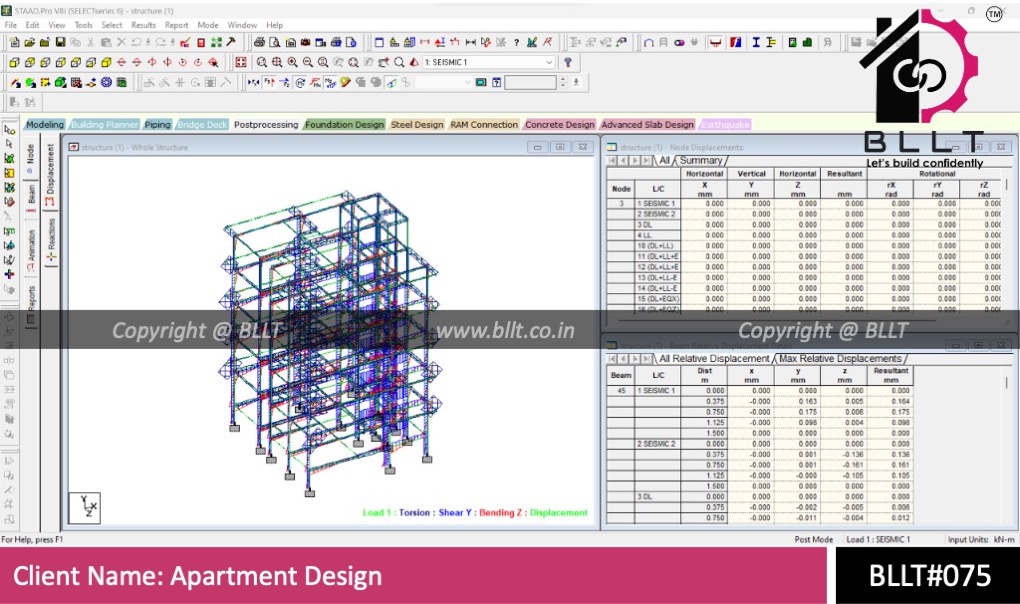Toggle the Fy shear force diagram icon
1020x604 pixels.
pyautogui.click(x=269, y=83)
